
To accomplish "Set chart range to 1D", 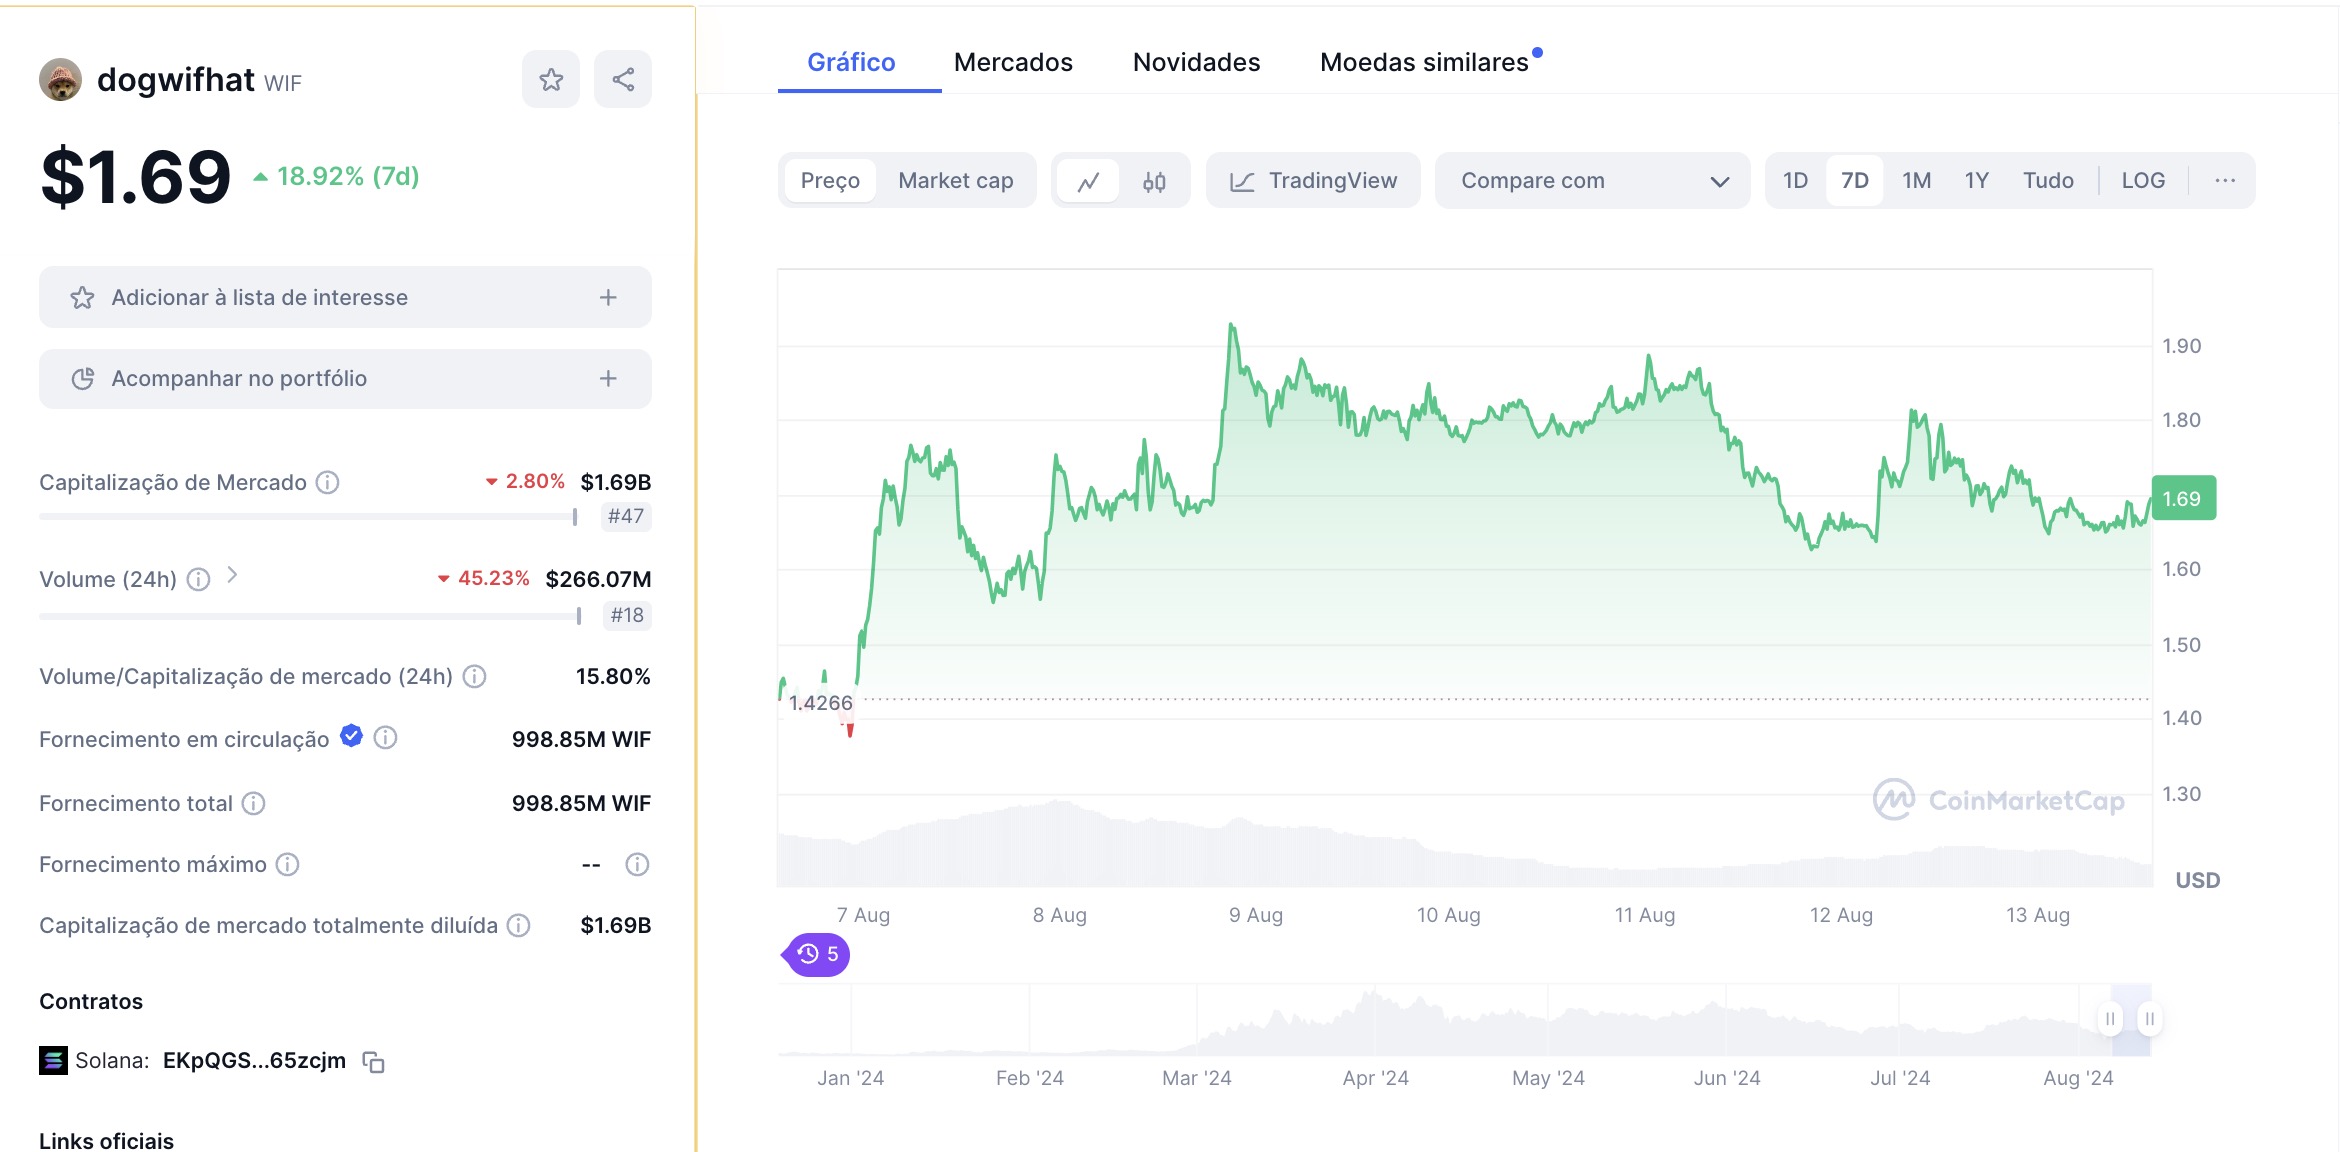I will (1795, 181).
